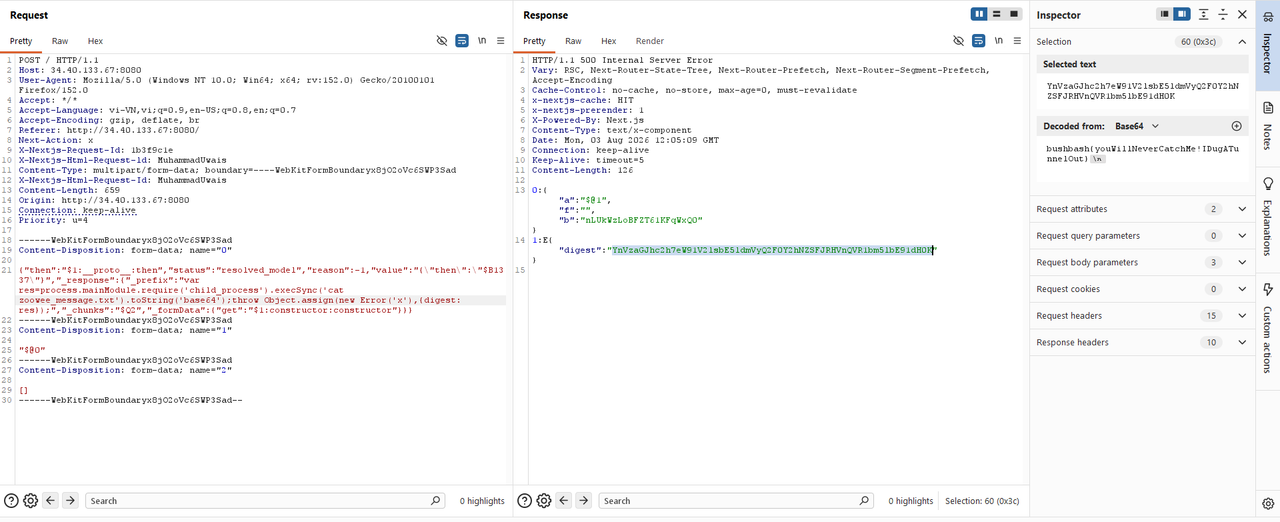Switch Request view to Raw tab

(x=60, y=41)
